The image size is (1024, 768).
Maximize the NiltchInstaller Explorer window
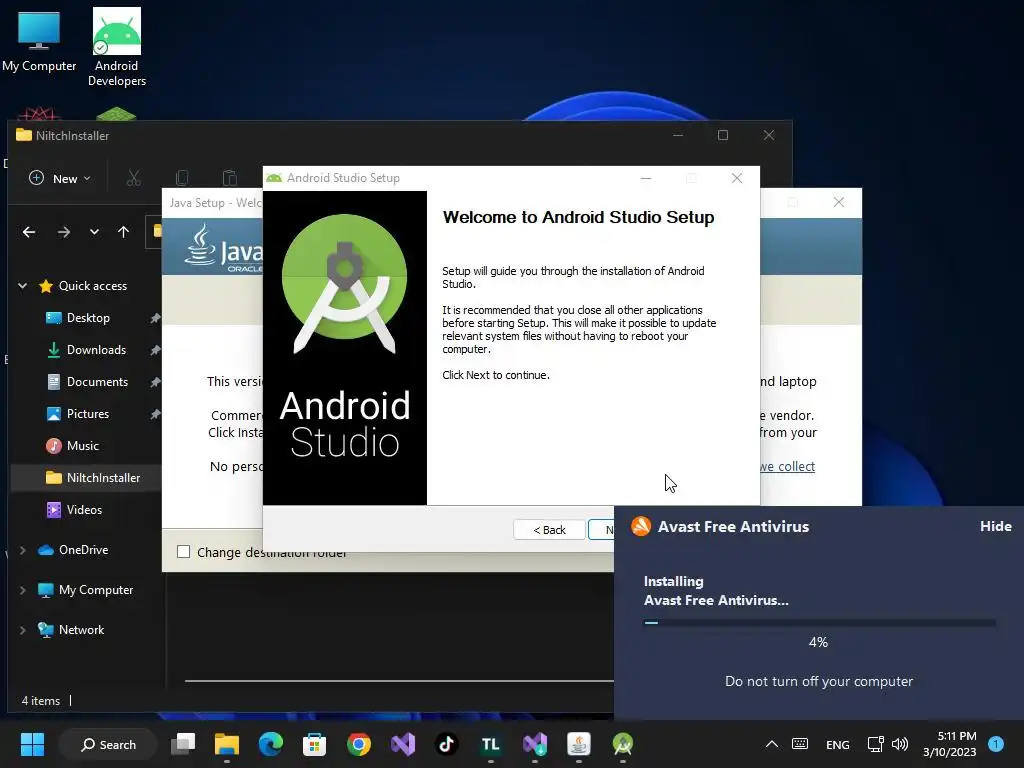[x=723, y=135]
